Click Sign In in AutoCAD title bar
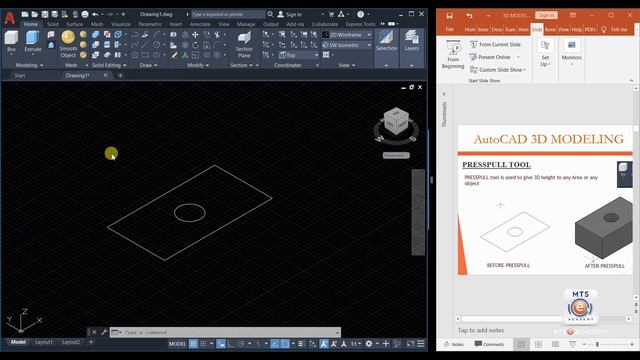Image resolution: width=640 pixels, height=360 pixels. (290, 14)
